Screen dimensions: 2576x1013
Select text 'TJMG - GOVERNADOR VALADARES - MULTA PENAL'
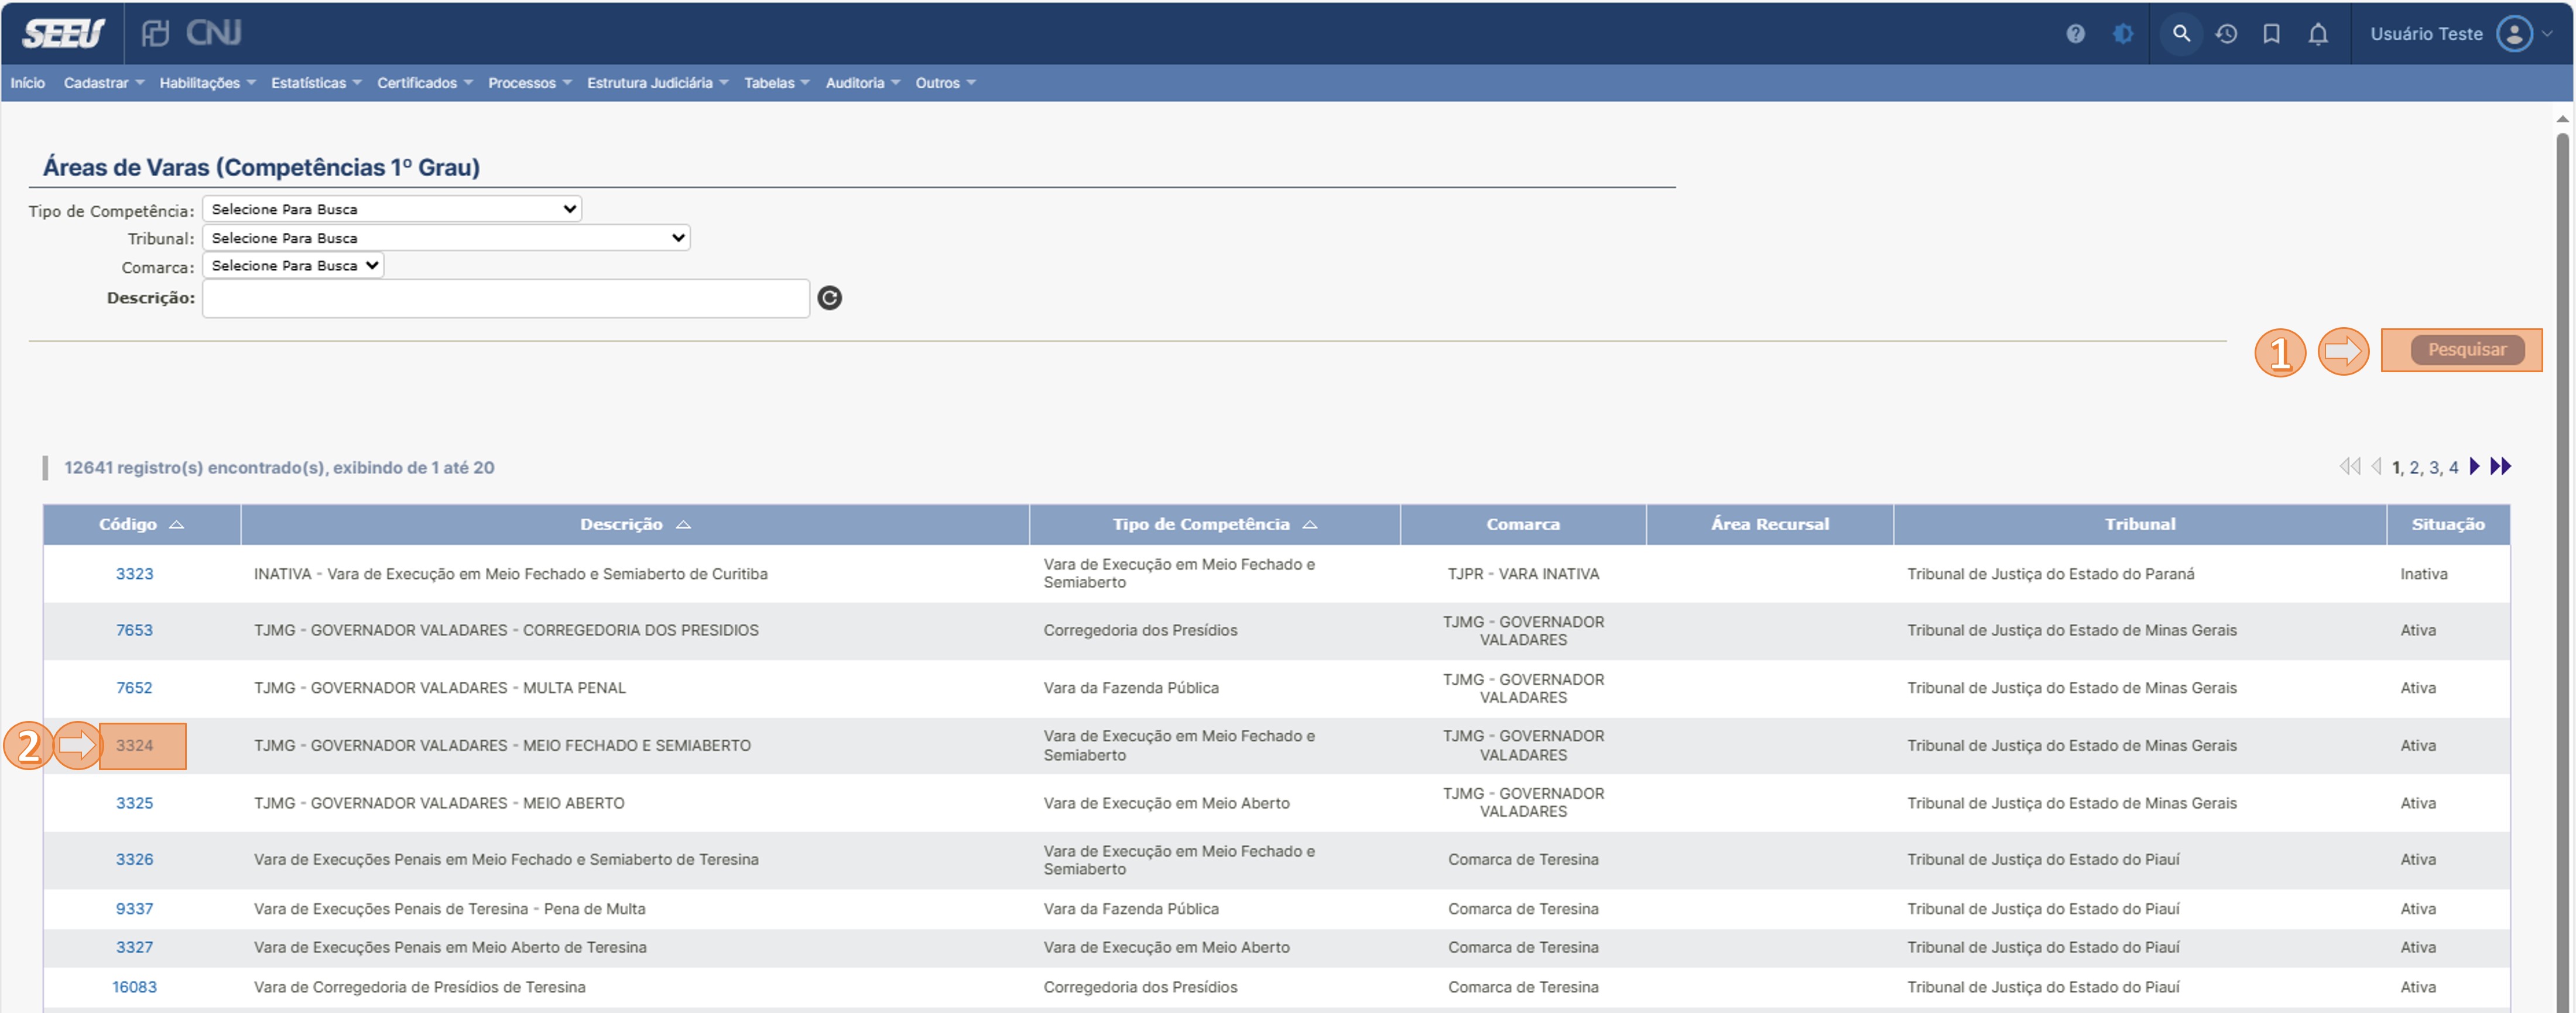click(439, 688)
